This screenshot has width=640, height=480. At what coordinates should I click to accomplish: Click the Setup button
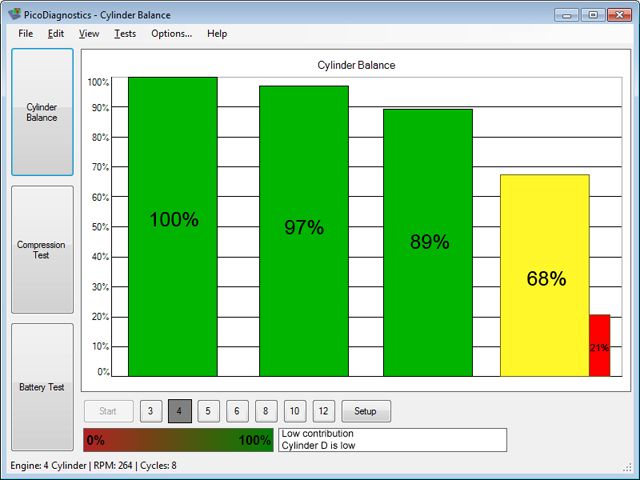366,411
